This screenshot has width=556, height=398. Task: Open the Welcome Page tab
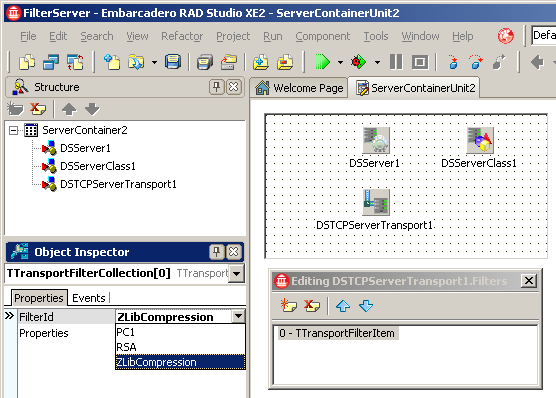click(x=299, y=88)
